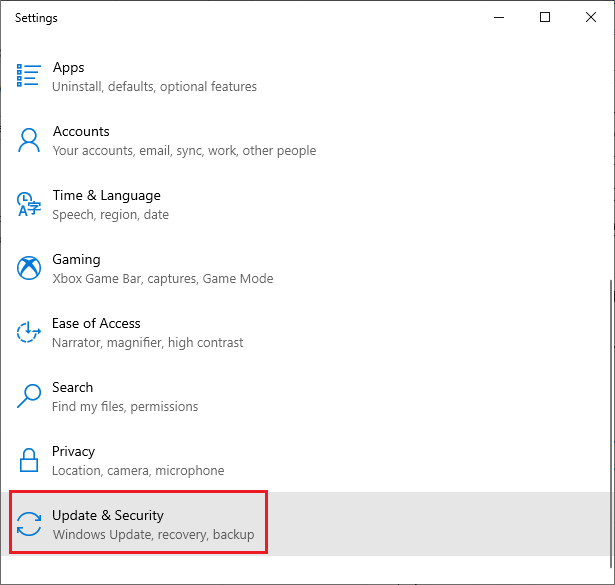Click the Privacy padlock icon
The width and height of the screenshot is (615, 585).
coord(30,460)
